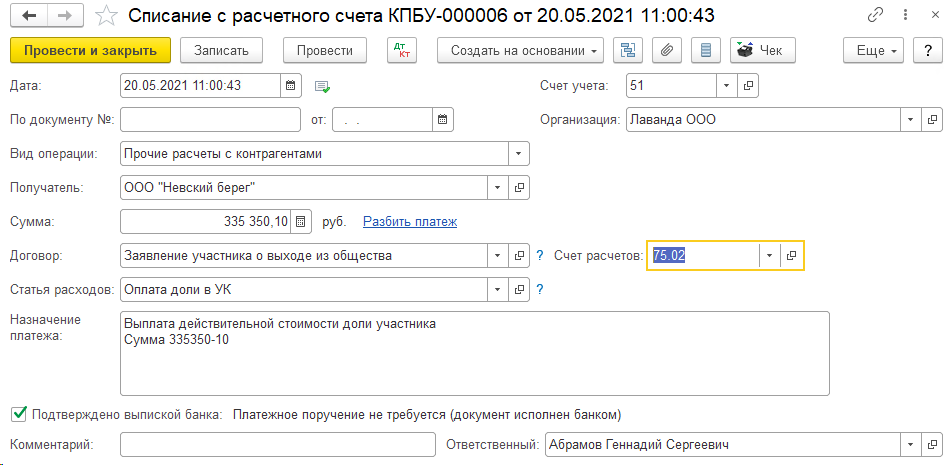Click 'Разбить платеж' link
951x465 pixels.
coord(410,222)
